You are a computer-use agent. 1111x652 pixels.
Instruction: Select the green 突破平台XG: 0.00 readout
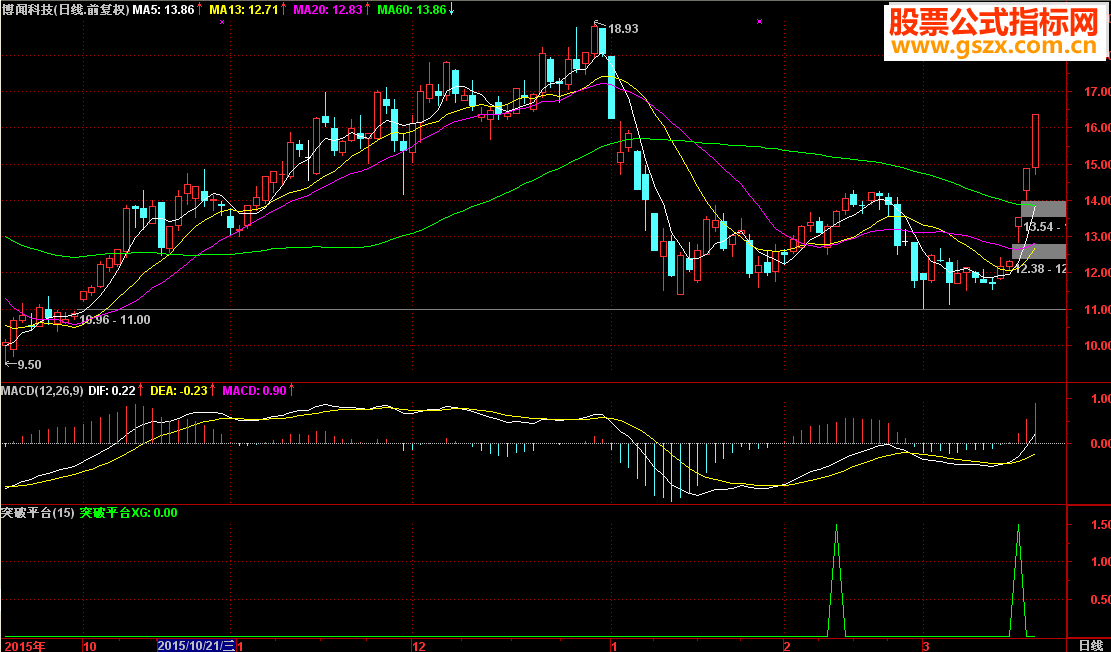click(x=128, y=513)
